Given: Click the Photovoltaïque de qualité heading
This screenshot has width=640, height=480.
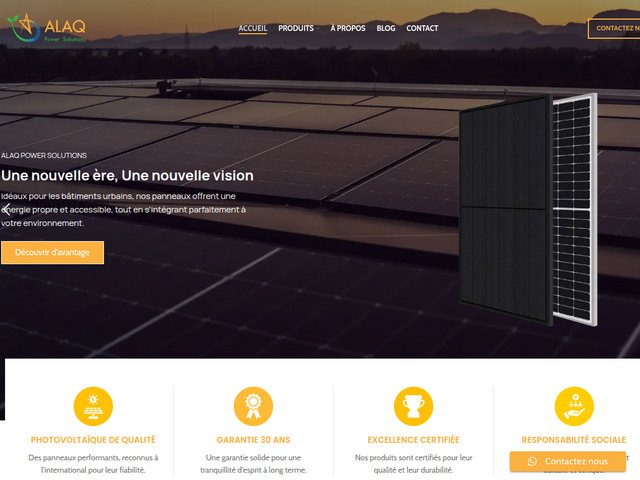Looking at the screenshot, I should pyautogui.click(x=93, y=440).
